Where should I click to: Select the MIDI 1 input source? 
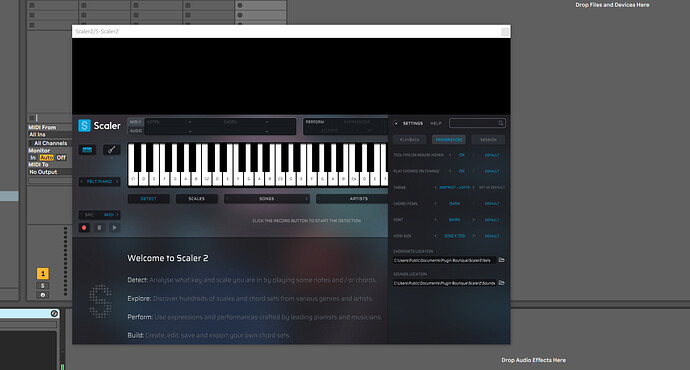coord(135,122)
